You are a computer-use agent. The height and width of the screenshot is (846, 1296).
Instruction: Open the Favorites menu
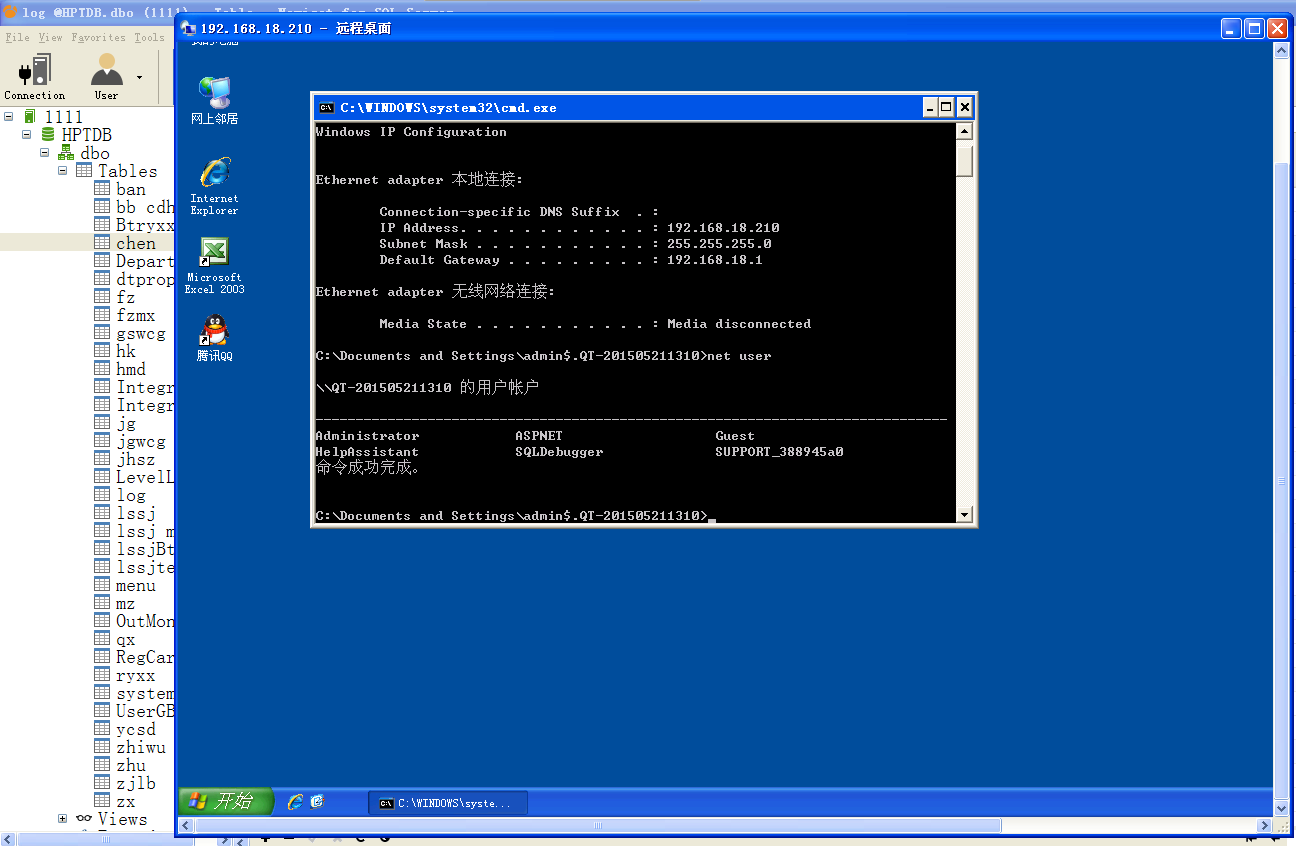(x=98, y=38)
